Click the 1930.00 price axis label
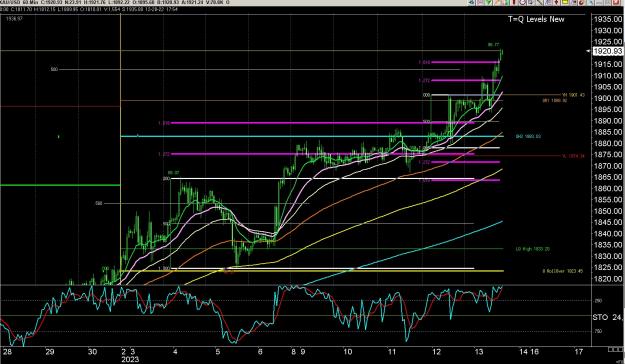This screenshot has width=625, height=364. coord(608,30)
